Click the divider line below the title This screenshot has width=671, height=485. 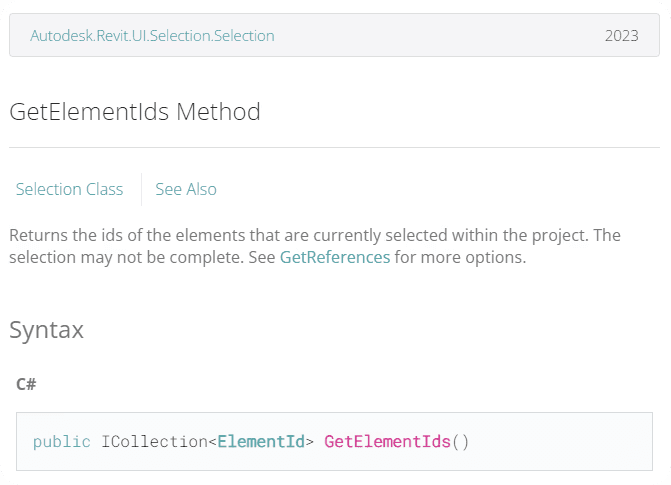pyautogui.click(x=334, y=148)
